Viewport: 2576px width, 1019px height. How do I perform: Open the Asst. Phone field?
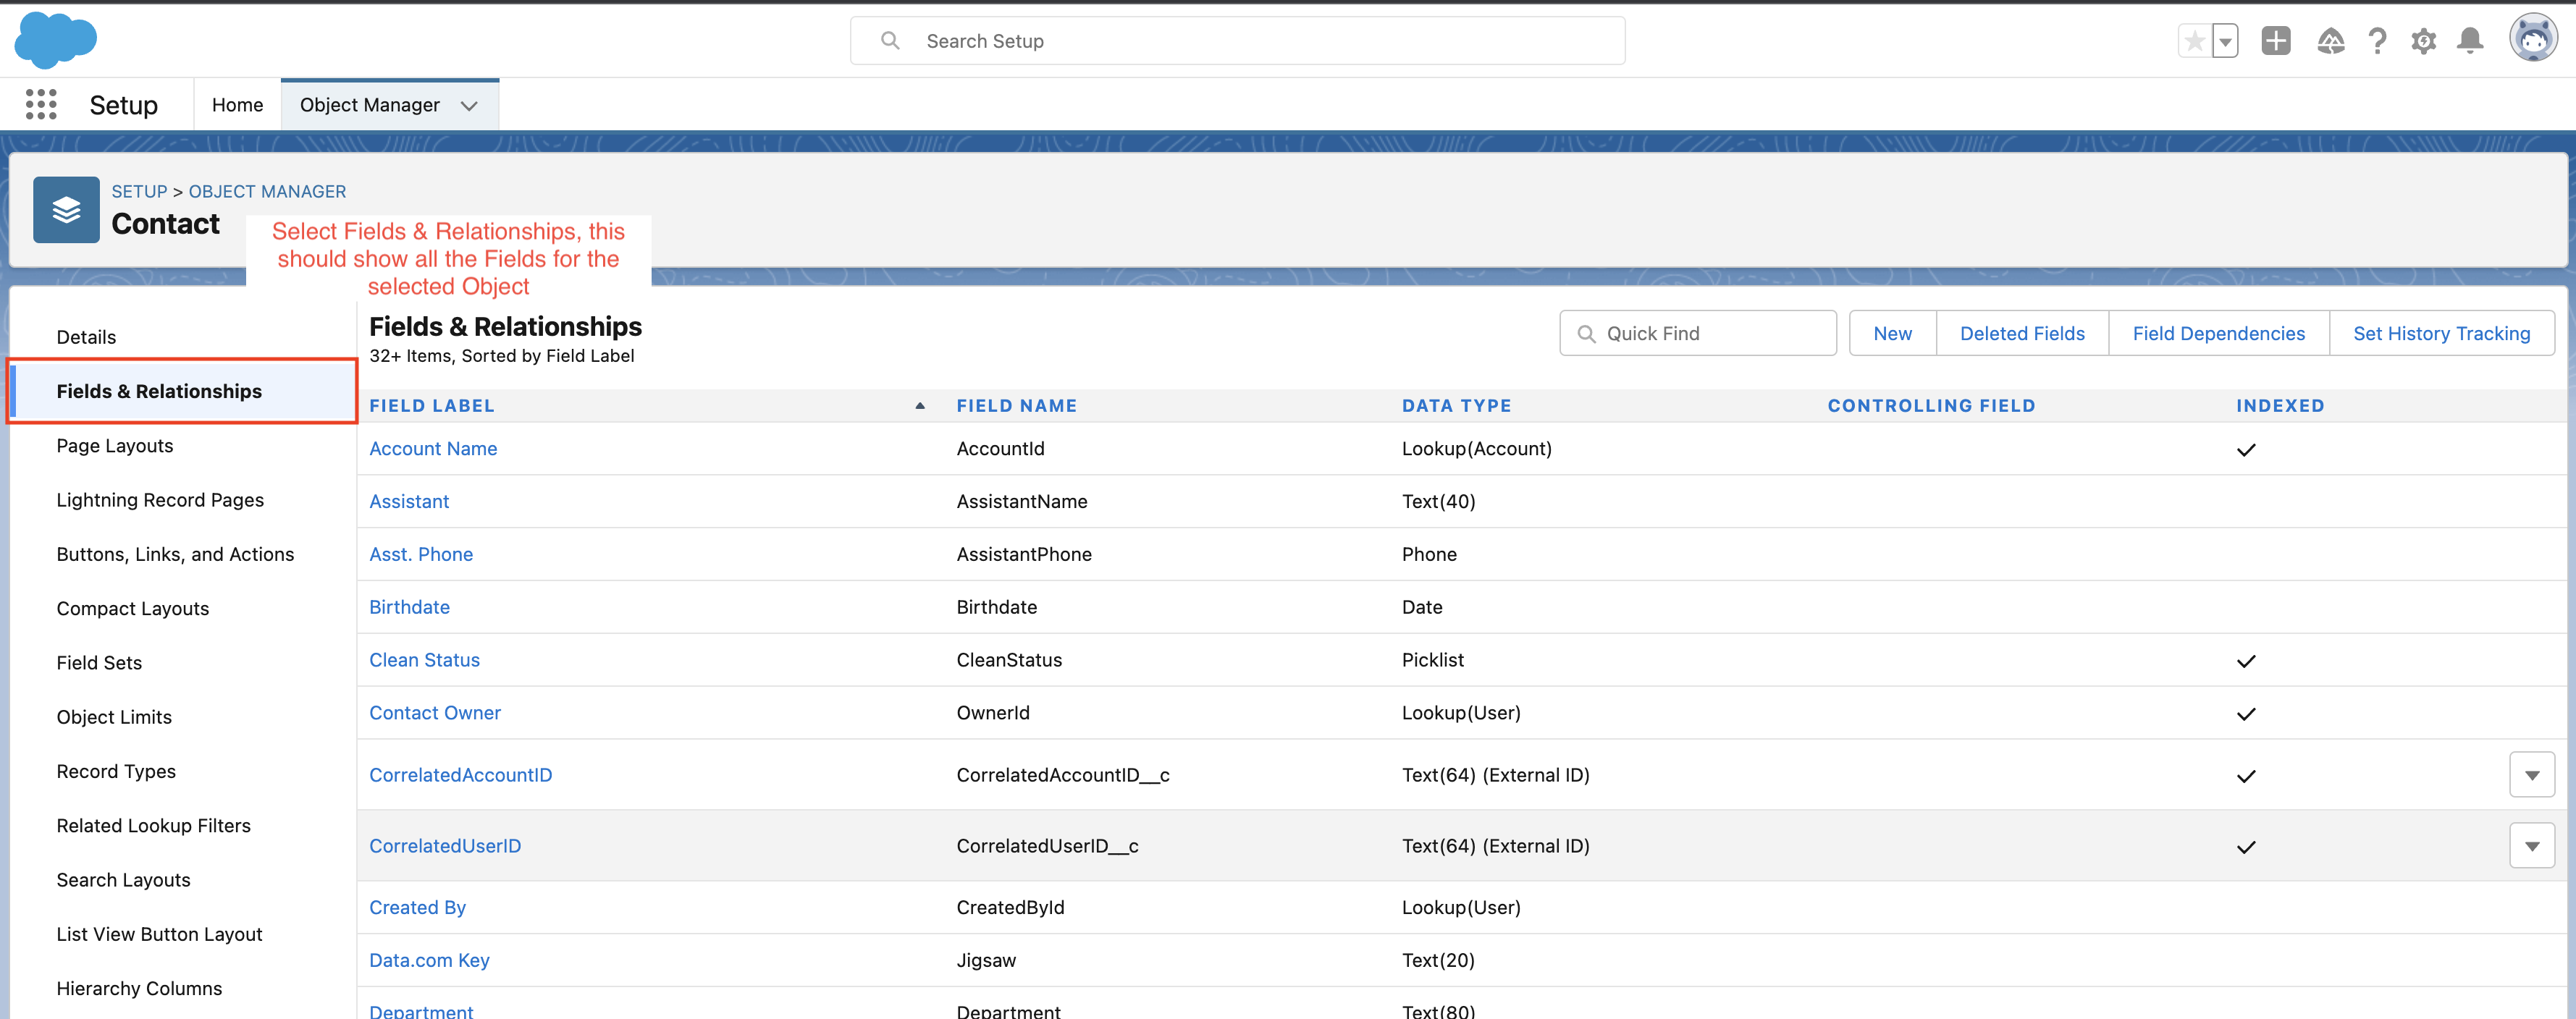coord(421,555)
